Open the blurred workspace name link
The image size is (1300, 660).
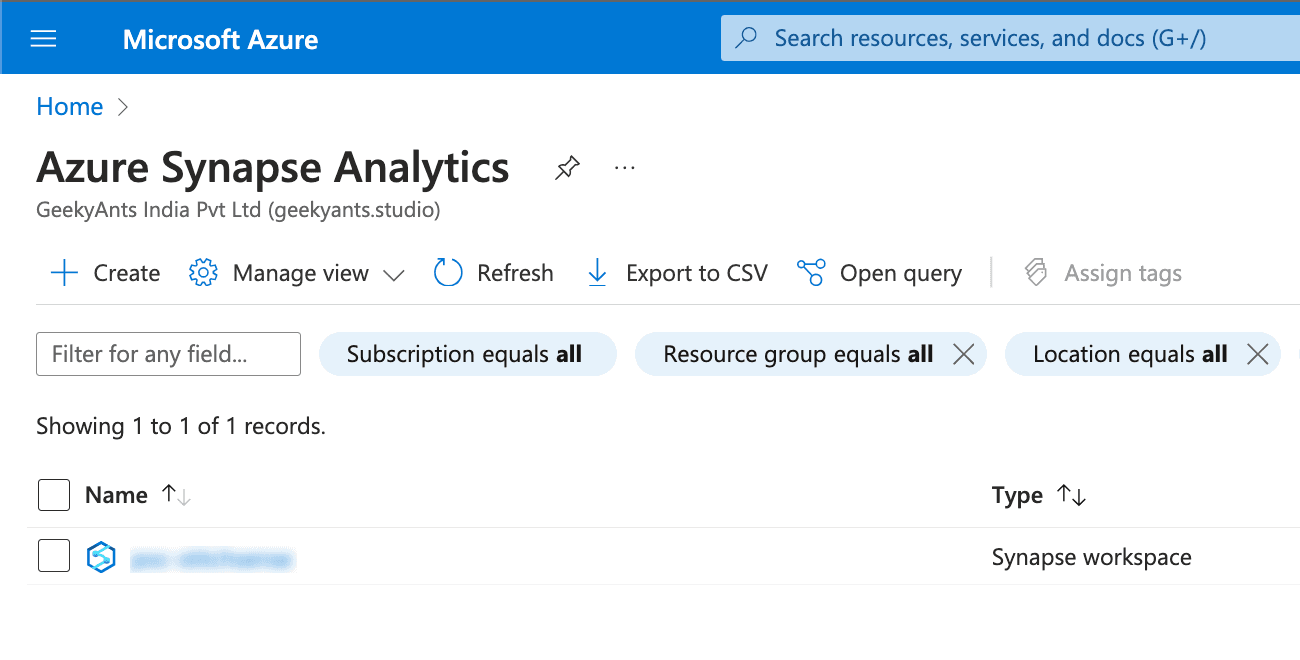pyautogui.click(x=212, y=558)
